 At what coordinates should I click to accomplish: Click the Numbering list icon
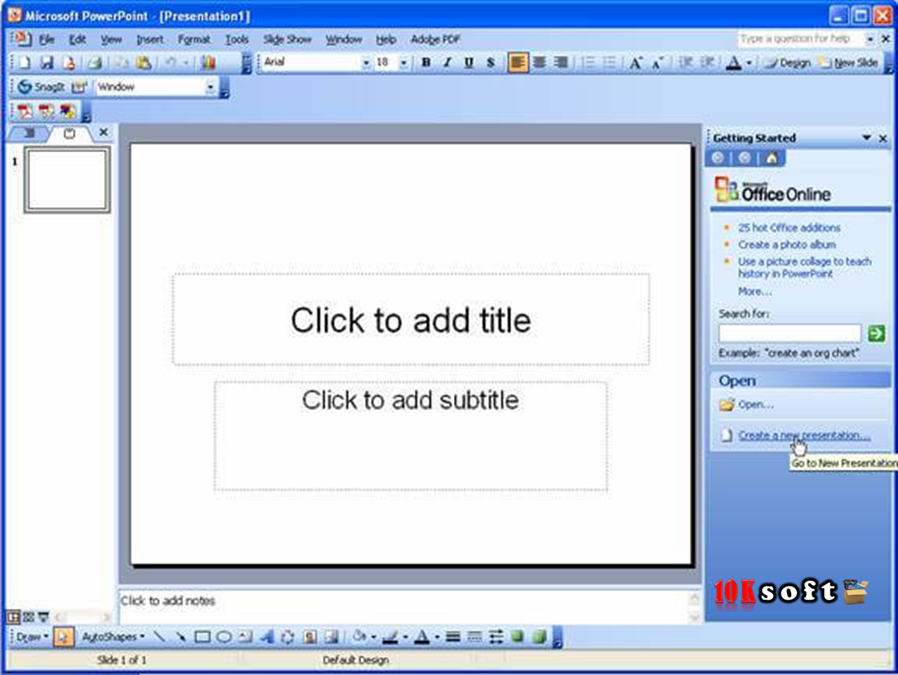588,62
